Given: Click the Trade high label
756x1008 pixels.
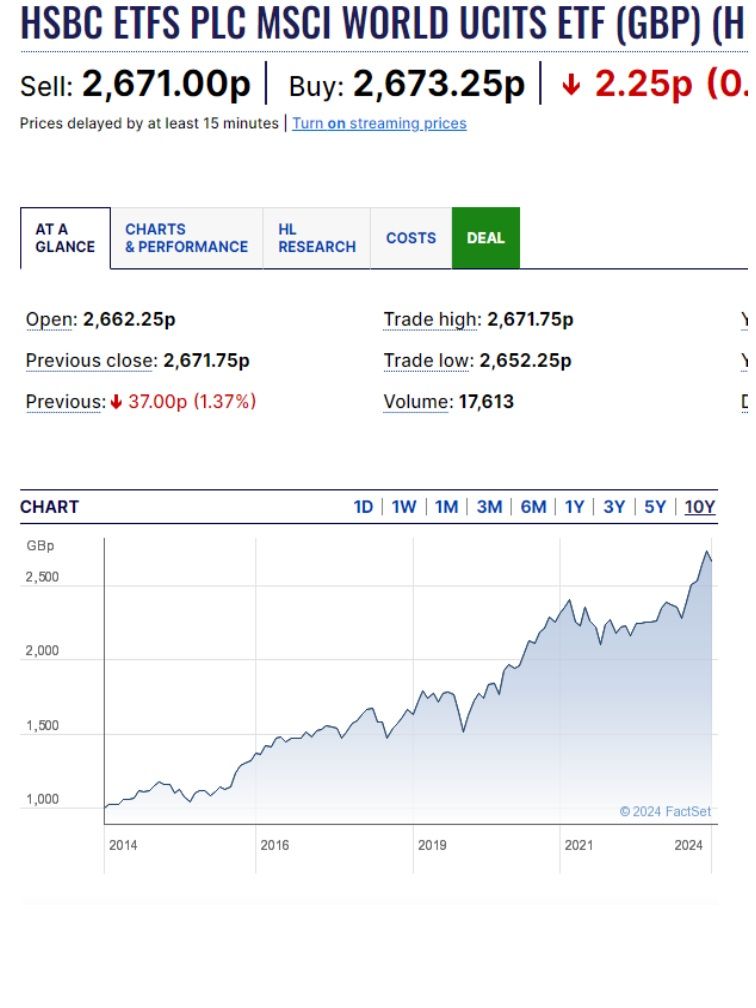Looking at the screenshot, I should [431, 320].
